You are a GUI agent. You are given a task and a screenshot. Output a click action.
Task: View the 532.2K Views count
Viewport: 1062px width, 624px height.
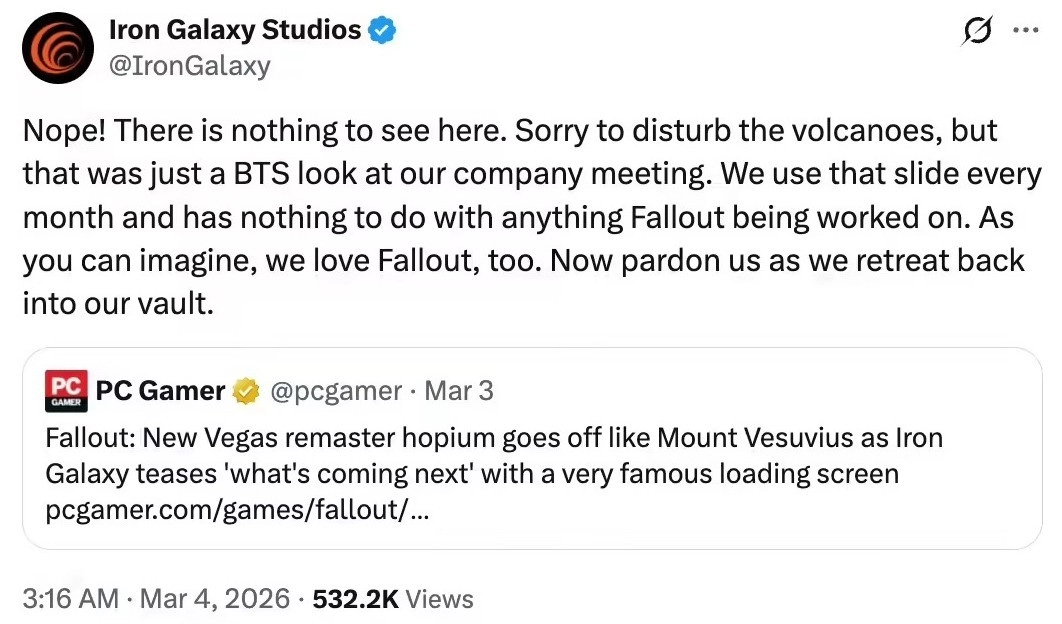coord(356,599)
